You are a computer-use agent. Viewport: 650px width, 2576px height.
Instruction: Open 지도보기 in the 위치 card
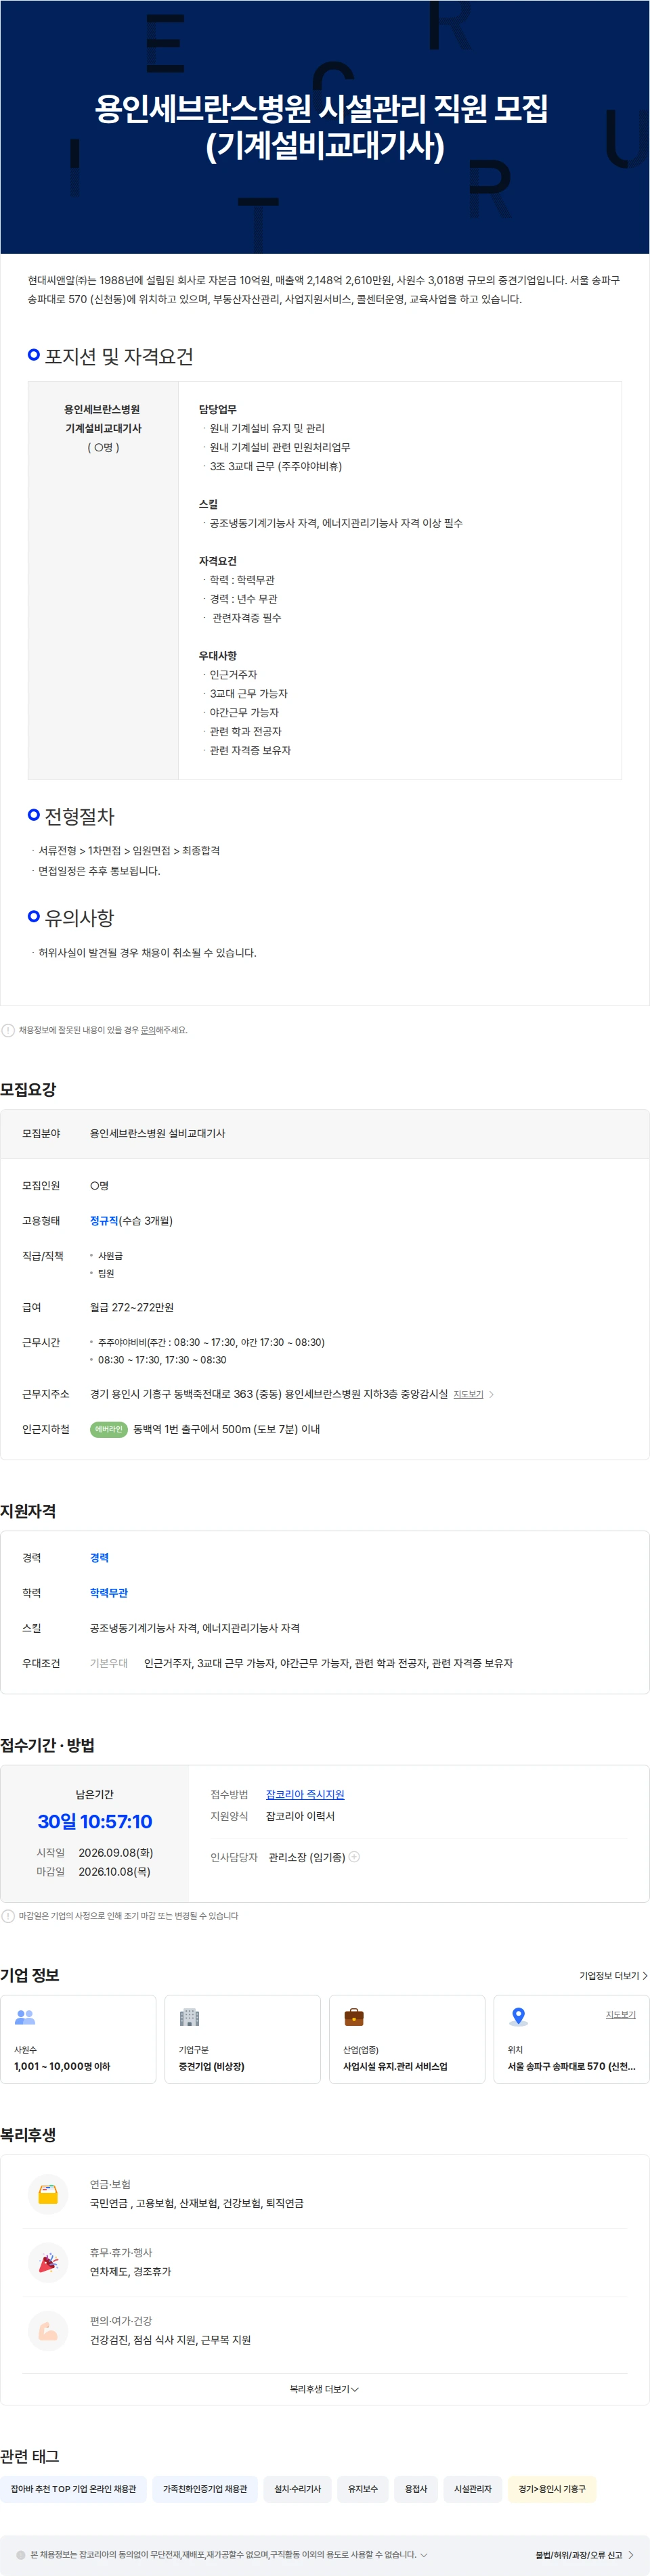[x=620, y=2015]
